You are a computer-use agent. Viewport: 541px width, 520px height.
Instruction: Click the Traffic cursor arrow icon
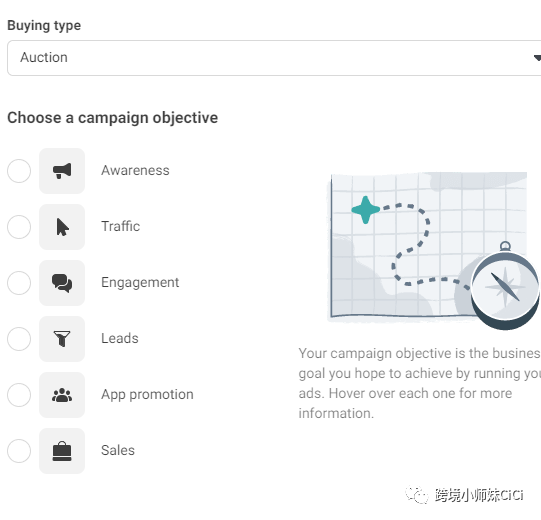pyautogui.click(x=62, y=227)
